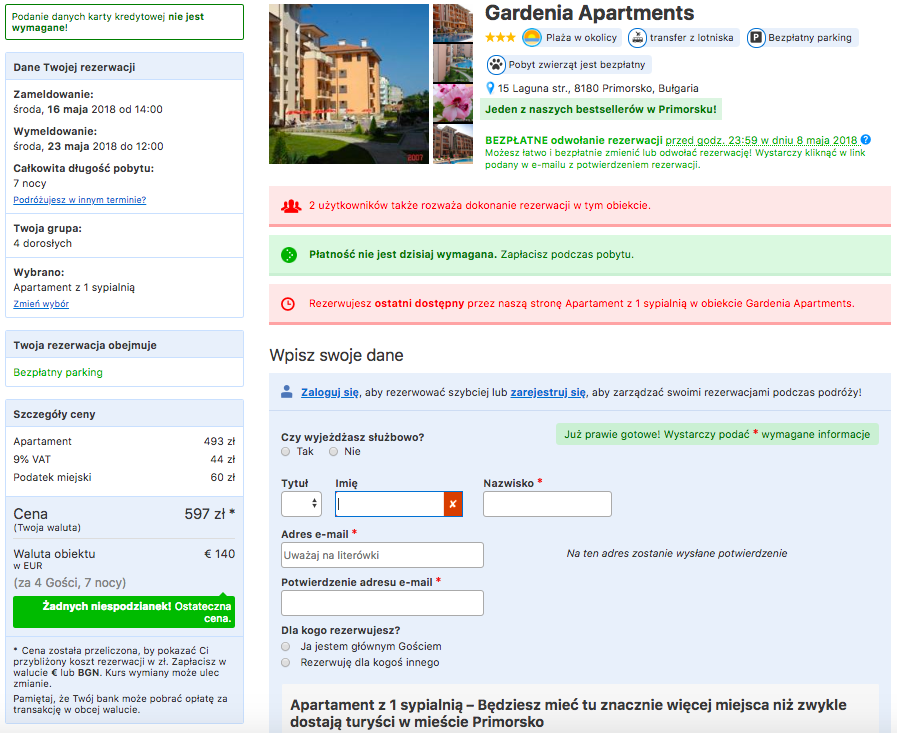Click the Zmień wybór link

coord(41,304)
